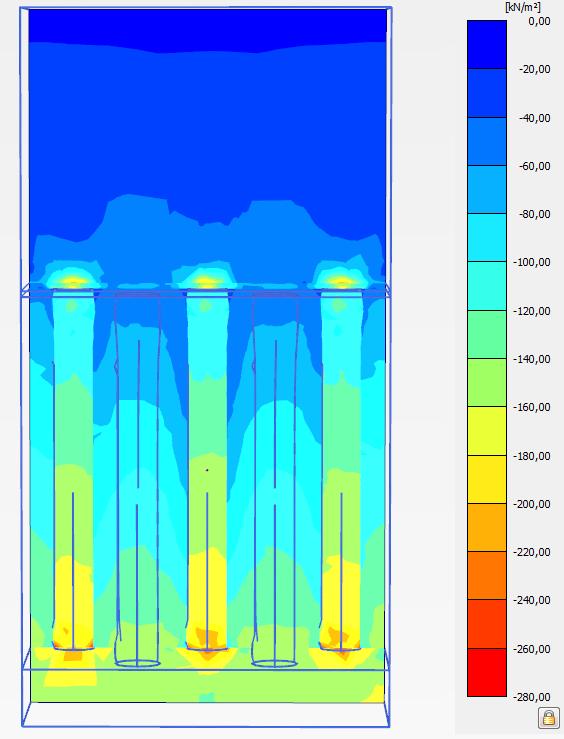This screenshot has height=739, width=564.
Task: Click the -200,00 legend value
Action: 531,504
